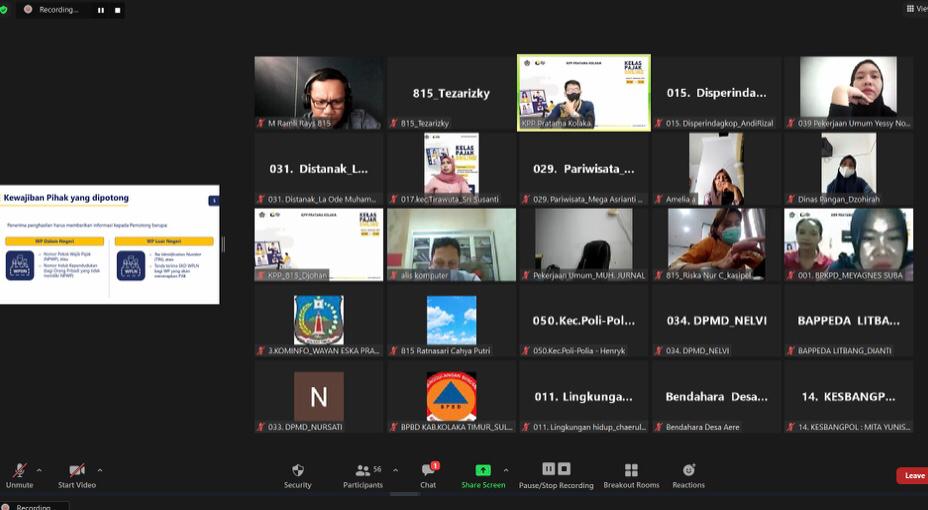The height and width of the screenshot is (510, 928).
Task: Open the Reactions menu
Action: tap(688, 471)
